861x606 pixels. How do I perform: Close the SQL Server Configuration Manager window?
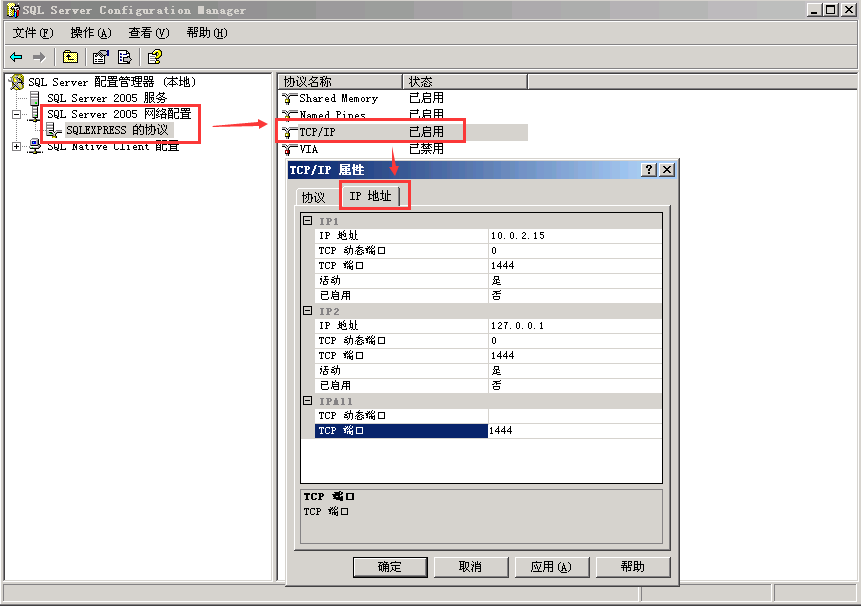point(847,10)
